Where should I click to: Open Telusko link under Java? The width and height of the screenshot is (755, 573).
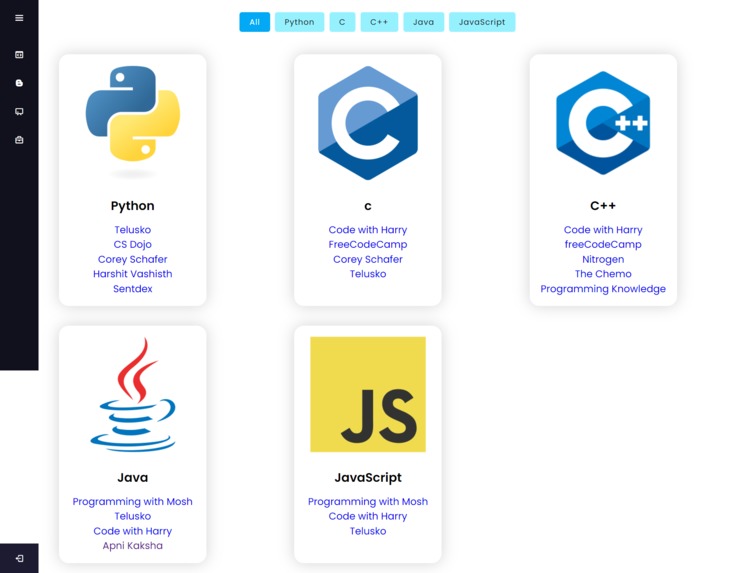133,516
